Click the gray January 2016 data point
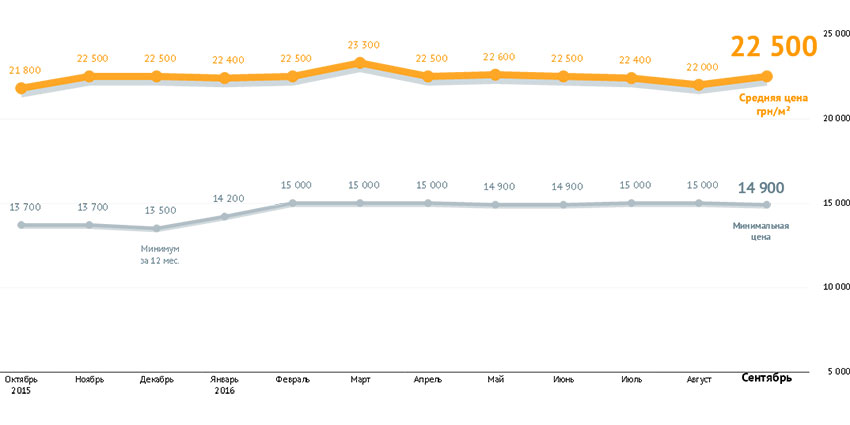The image size is (850, 425). point(225,216)
